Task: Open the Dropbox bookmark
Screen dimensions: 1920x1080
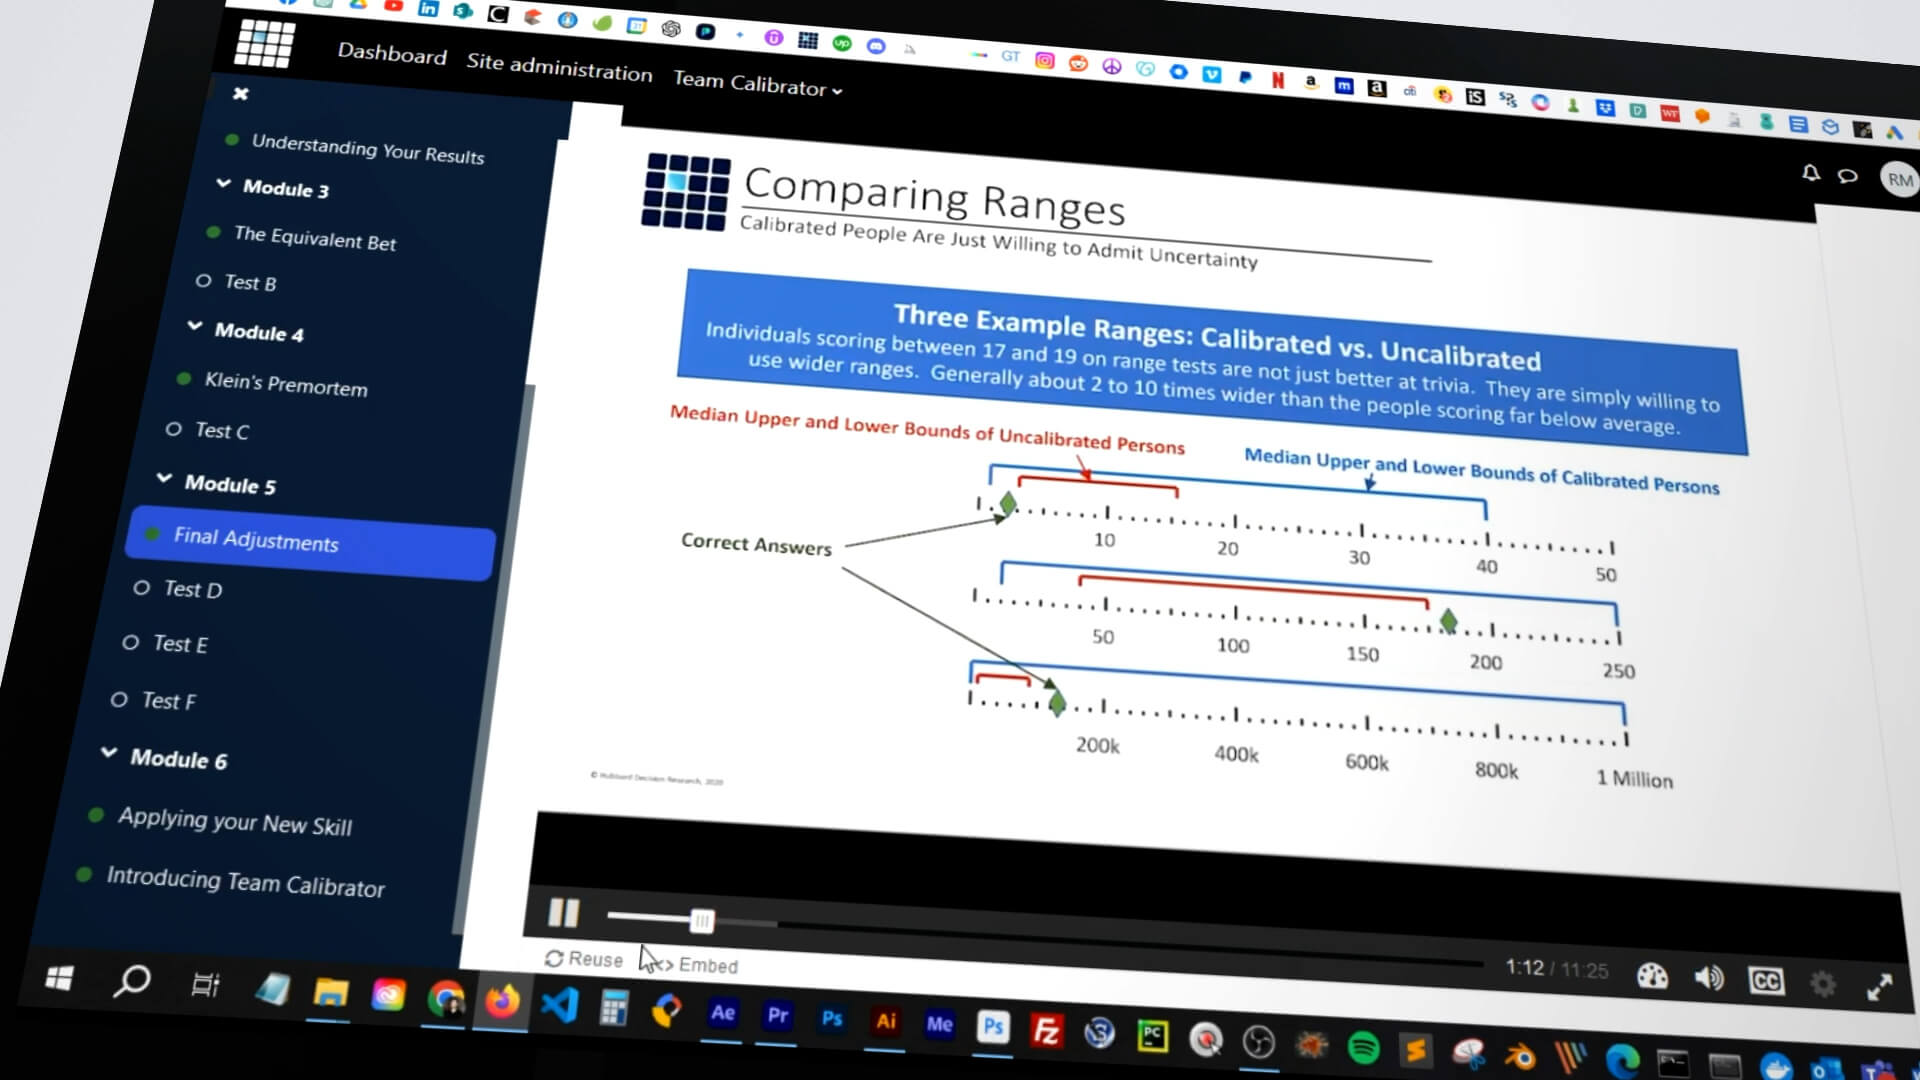Action: click(x=1604, y=108)
